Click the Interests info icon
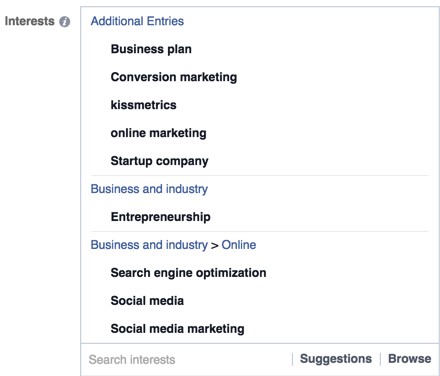This screenshot has width=440, height=376. pyautogui.click(x=65, y=22)
